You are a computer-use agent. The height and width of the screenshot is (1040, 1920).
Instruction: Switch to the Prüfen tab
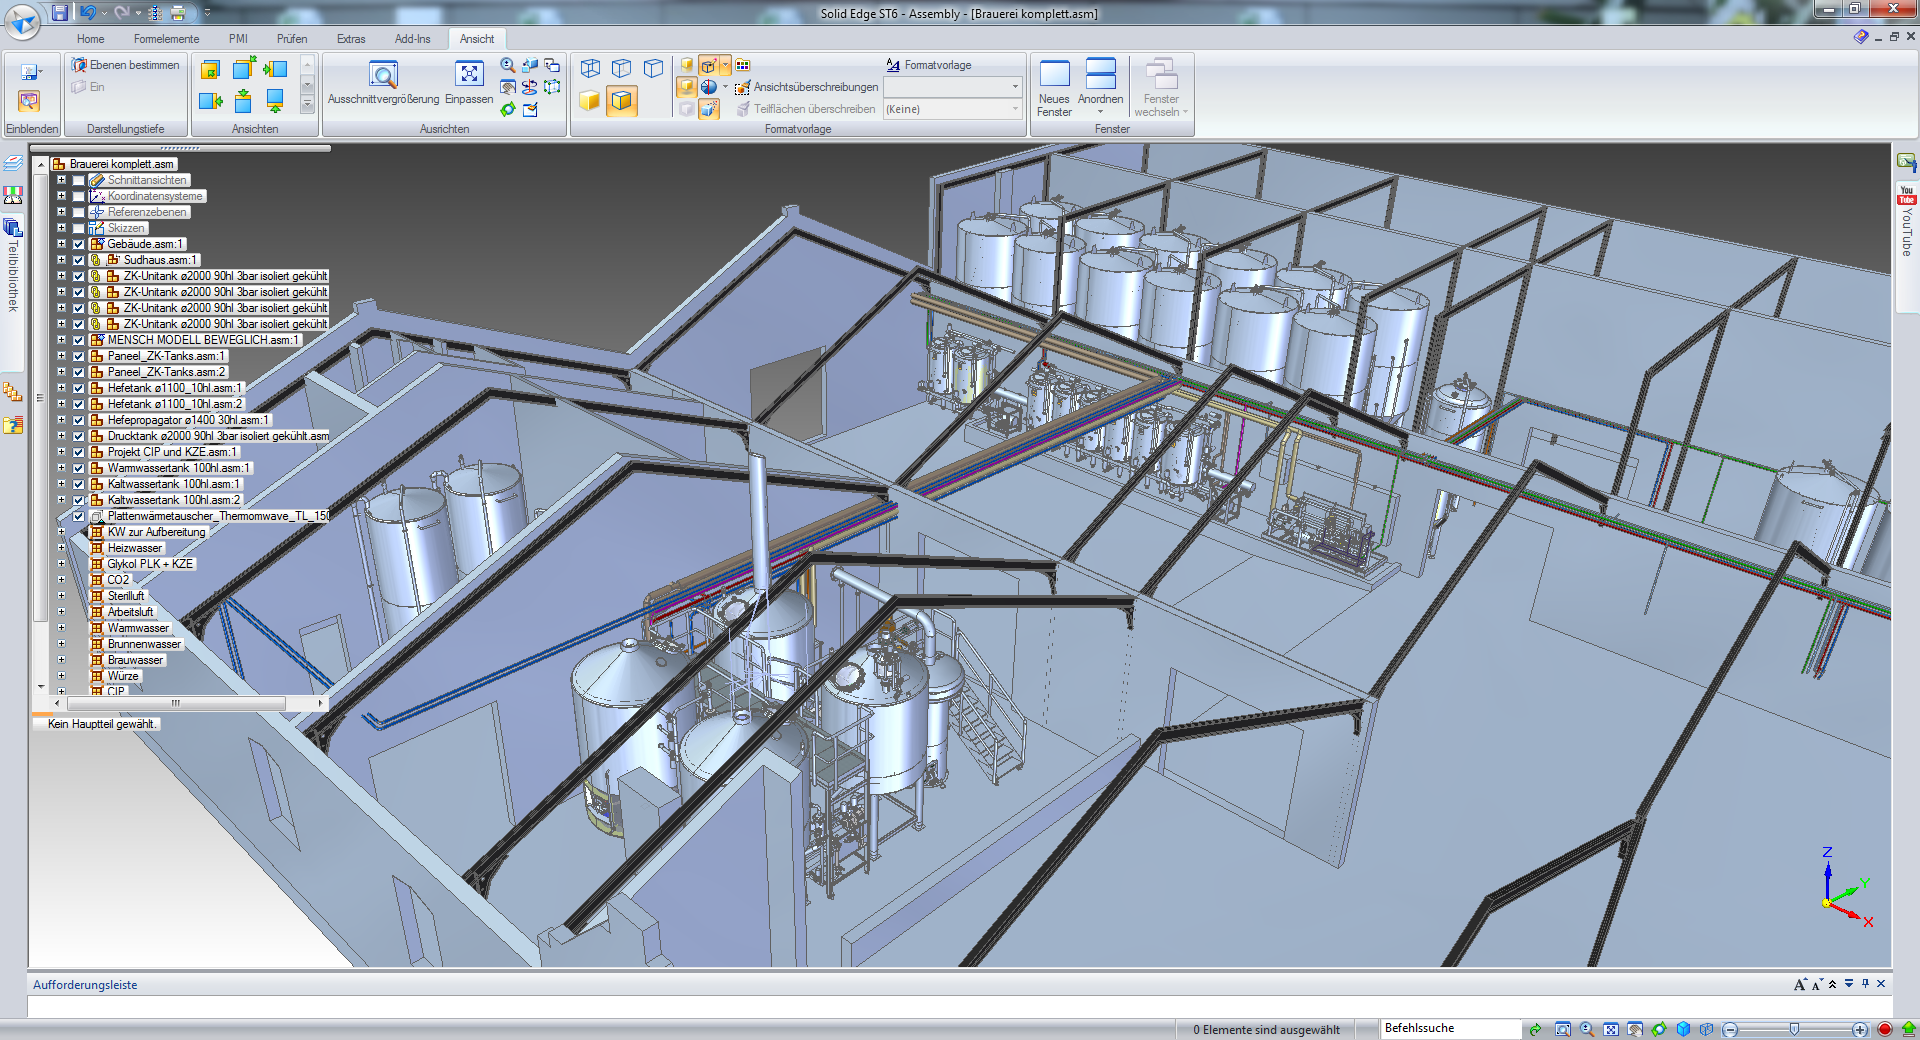[292, 39]
